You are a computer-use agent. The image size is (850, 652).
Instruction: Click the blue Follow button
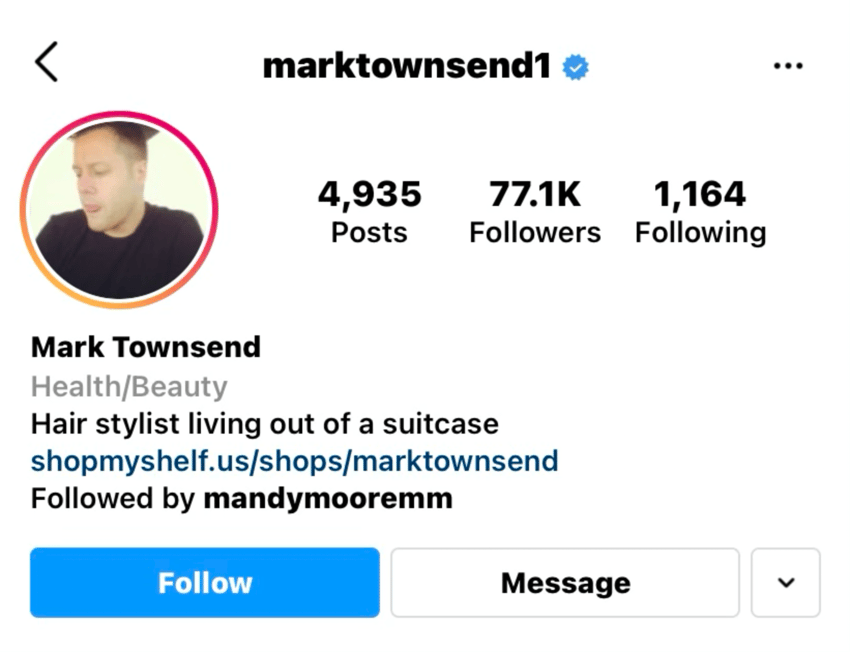(205, 583)
